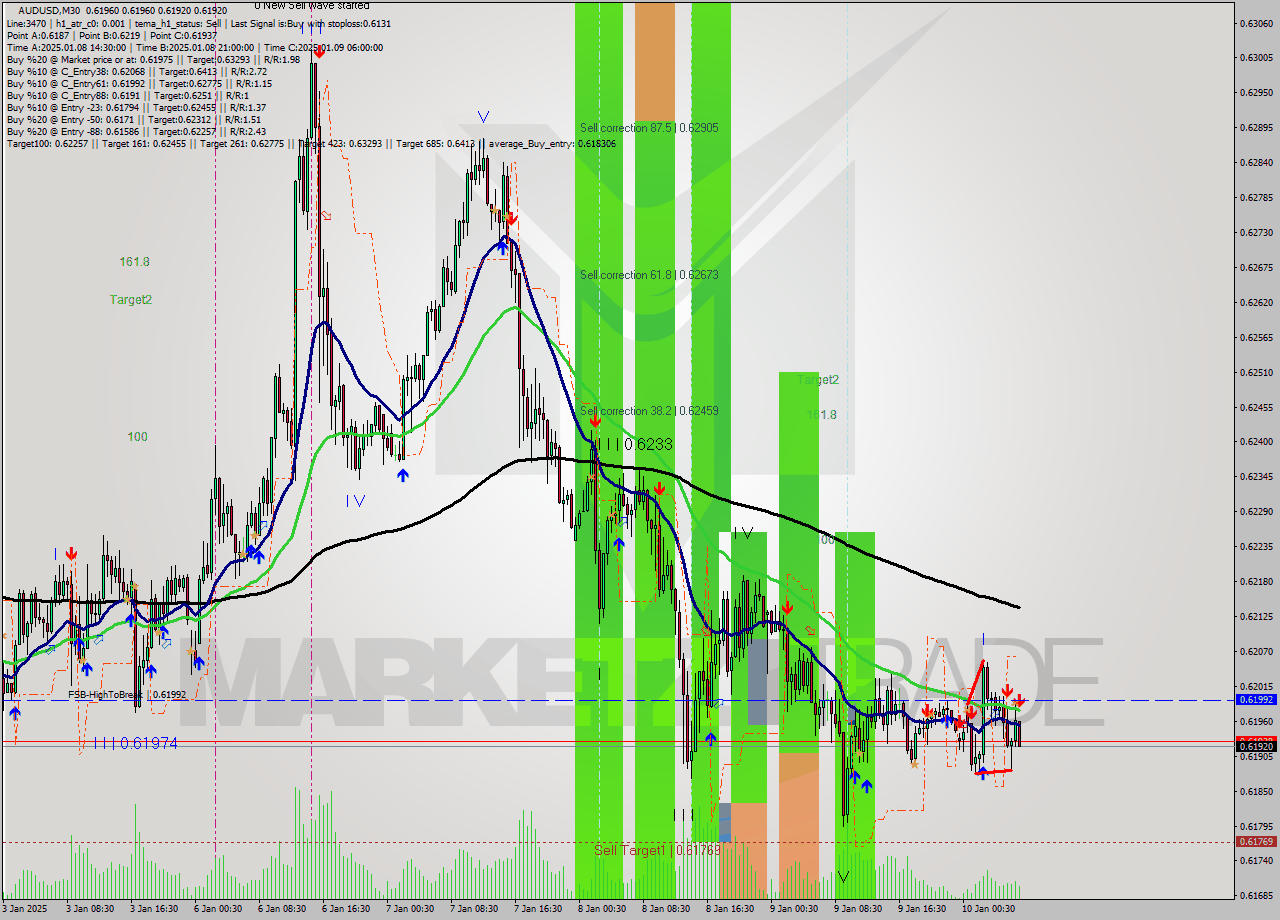Select the 'I I I 0.61974' level label

[x=135, y=743]
